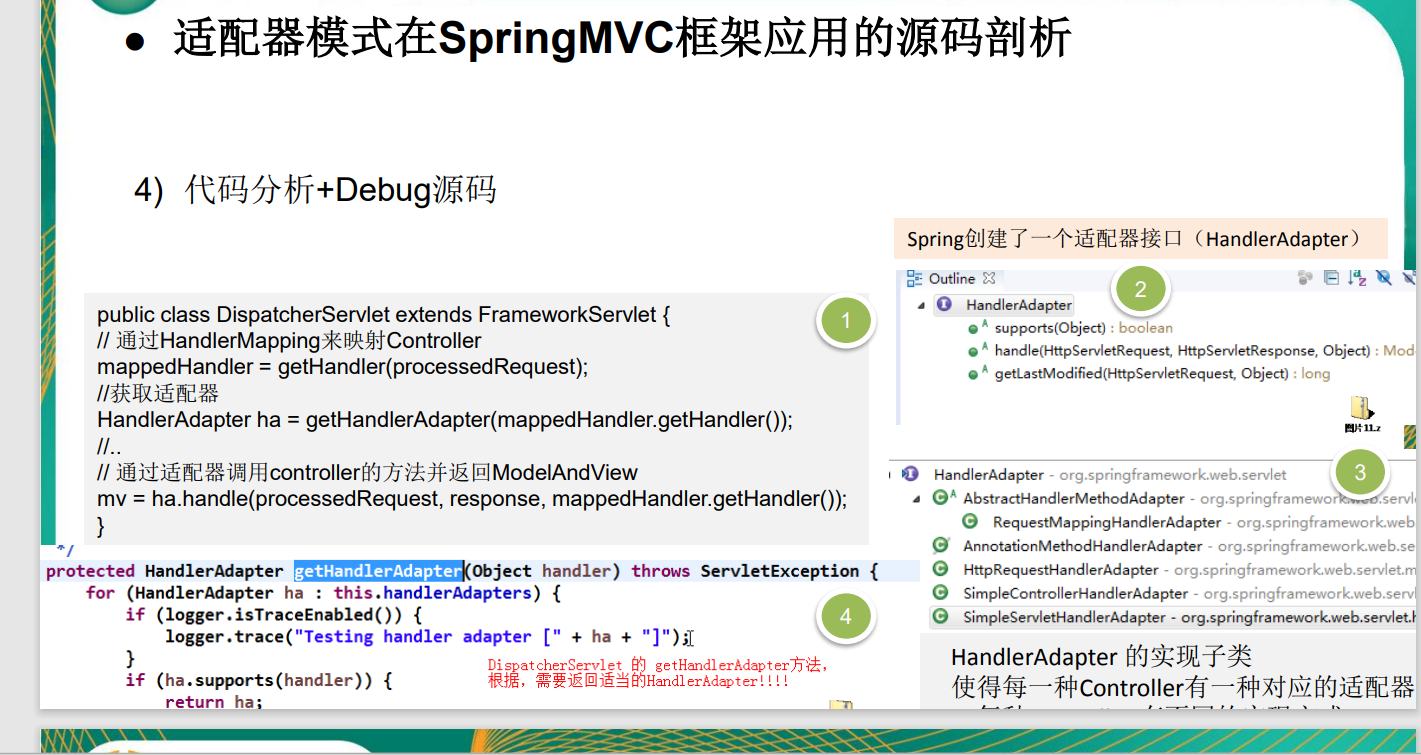Click the mv = ha.handle(processedRequest, response...) line
This screenshot has height=755, width=1421.
[x=471, y=498]
